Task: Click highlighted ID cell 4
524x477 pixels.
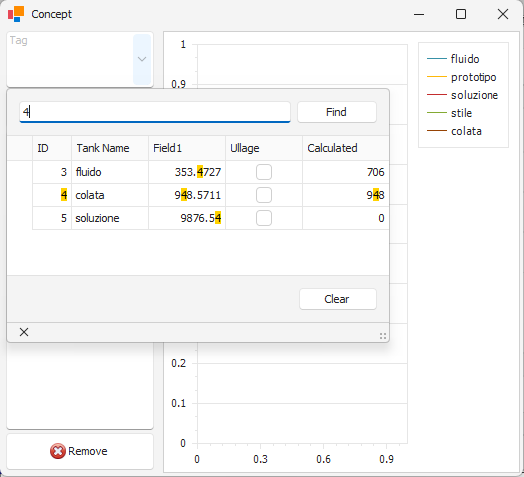Action: pyautogui.click(x=52, y=195)
